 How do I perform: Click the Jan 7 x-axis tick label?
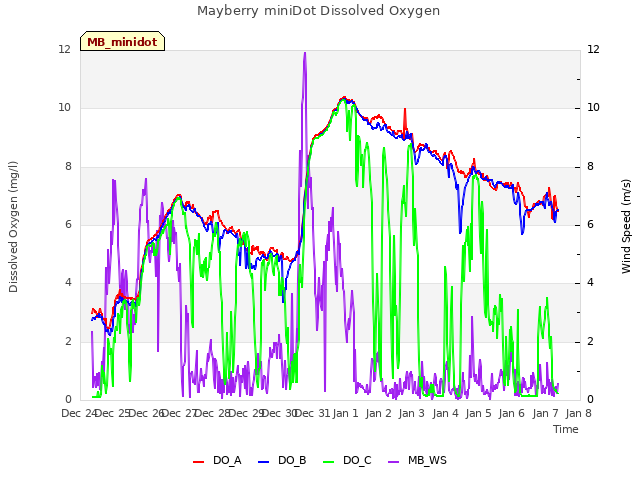tap(545, 413)
